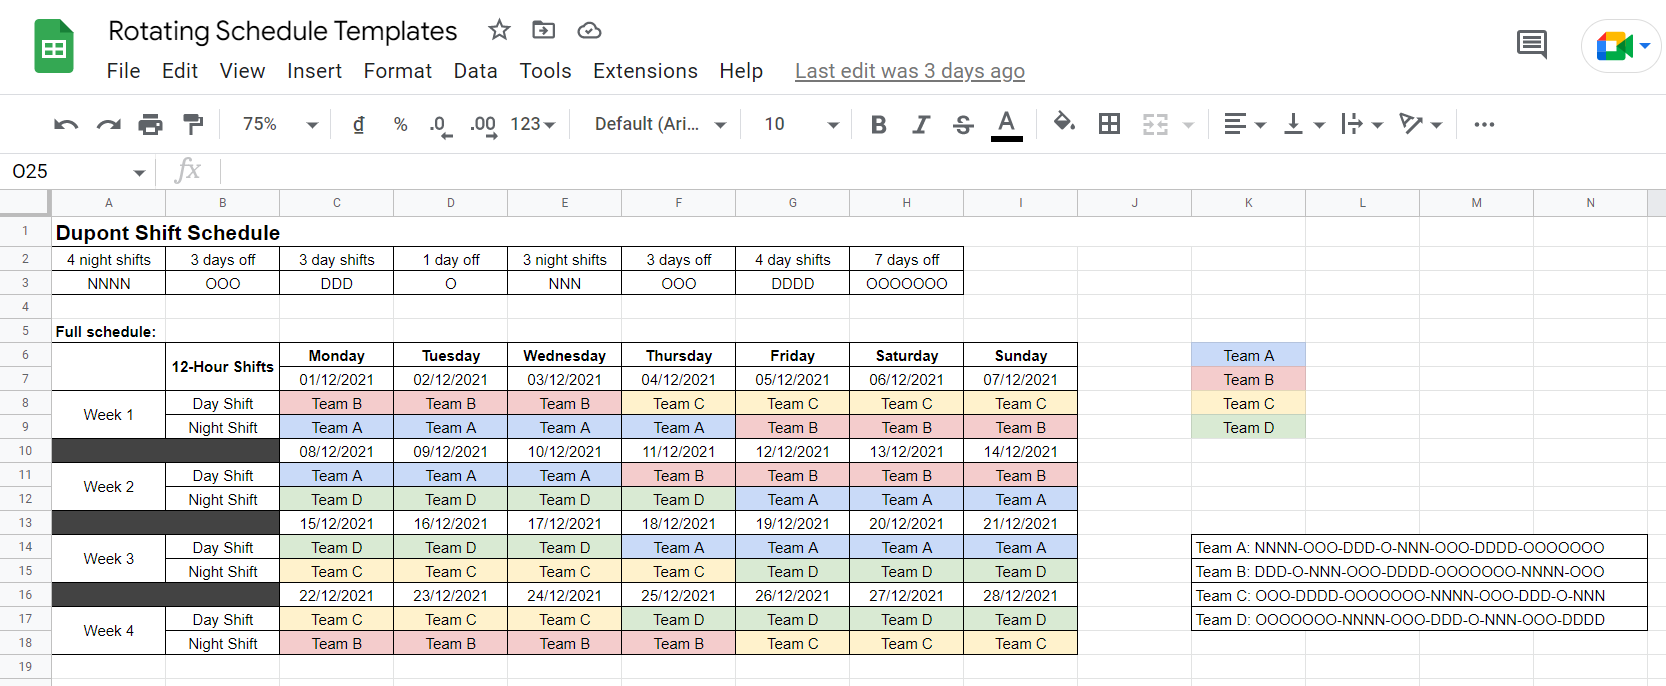This screenshot has width=1666, height=686.
Task: Apply currency format with the đ icon
Action: [x=358, y=123]
